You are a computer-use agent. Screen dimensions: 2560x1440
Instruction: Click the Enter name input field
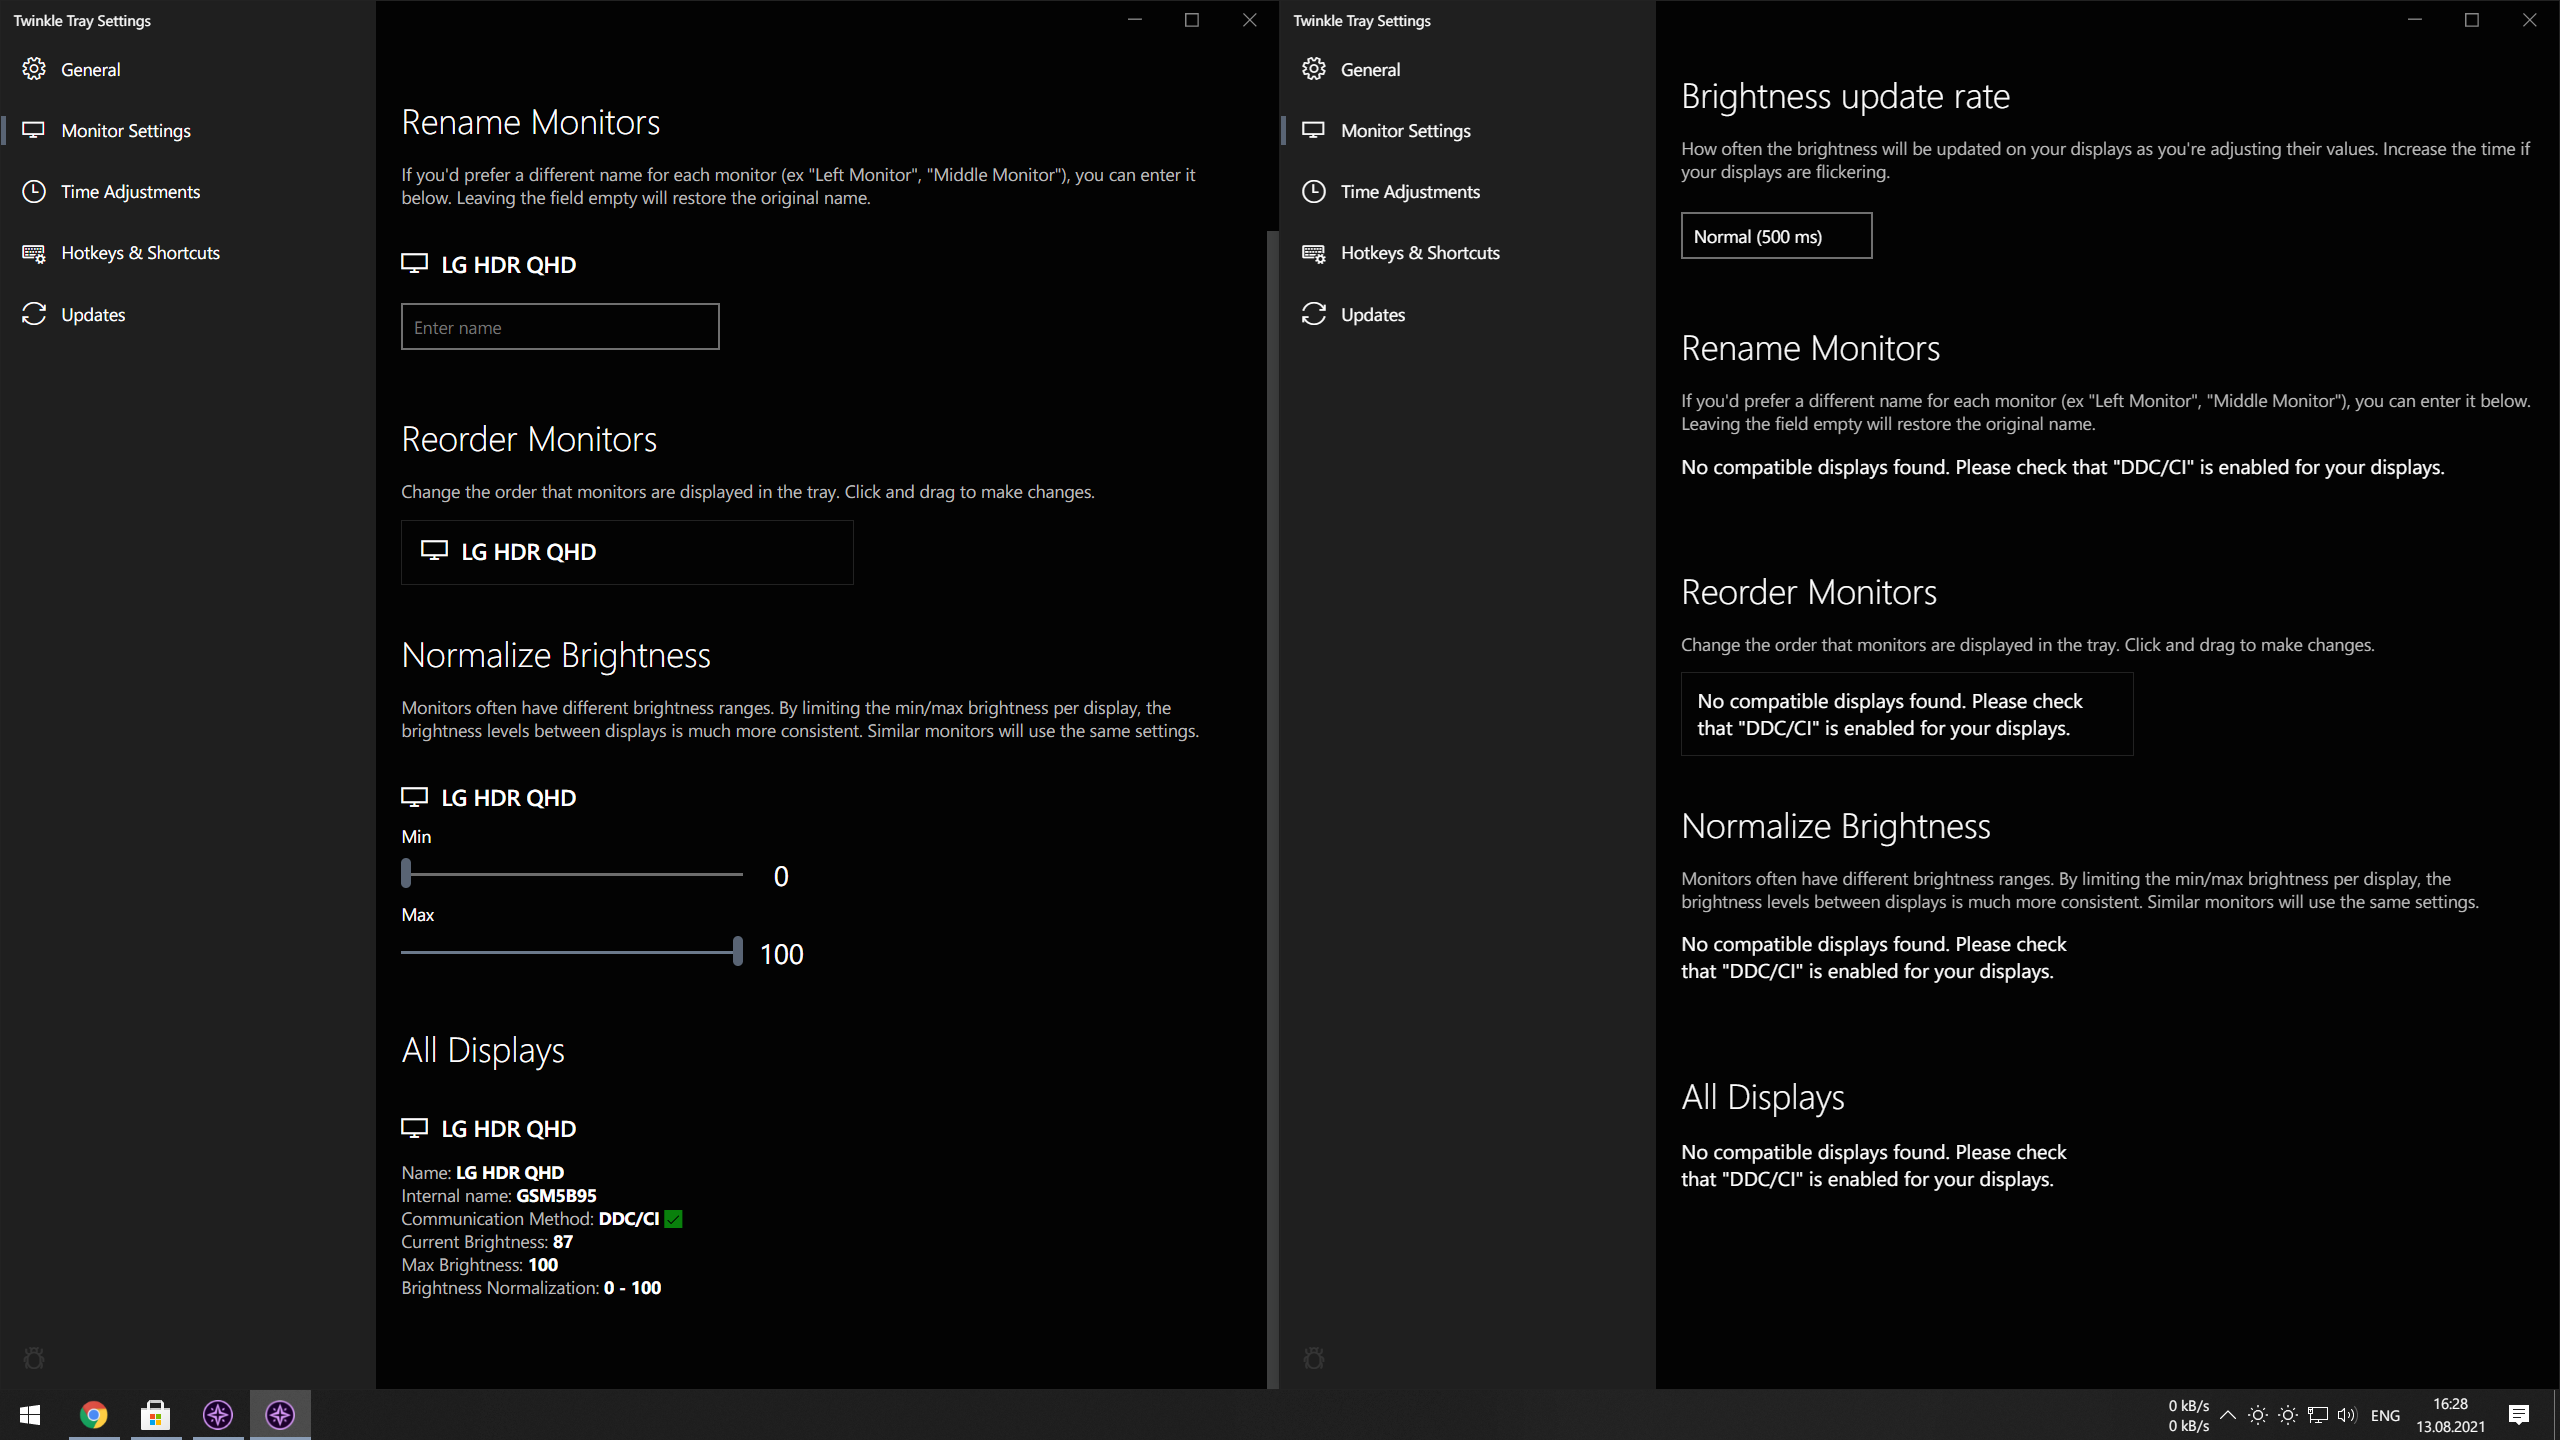(x=559, y=326)
